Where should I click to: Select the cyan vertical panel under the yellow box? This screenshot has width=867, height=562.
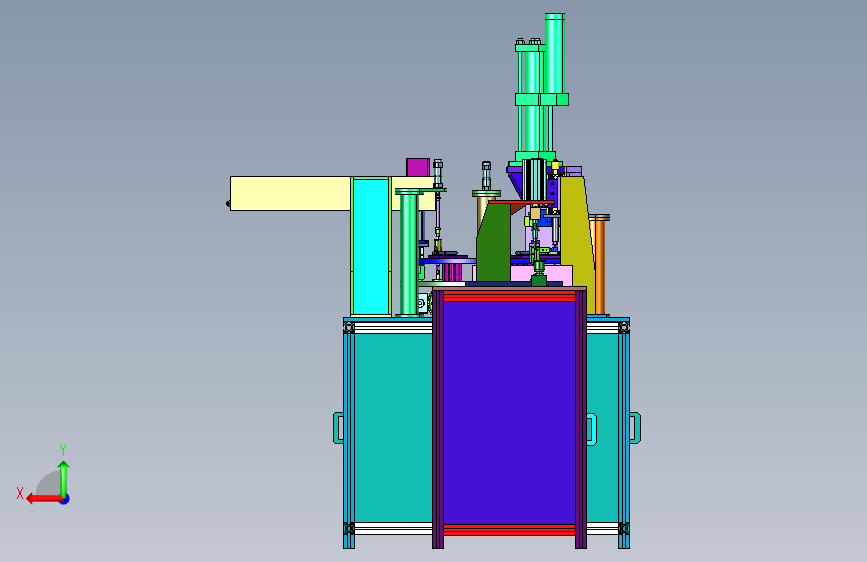370,247
